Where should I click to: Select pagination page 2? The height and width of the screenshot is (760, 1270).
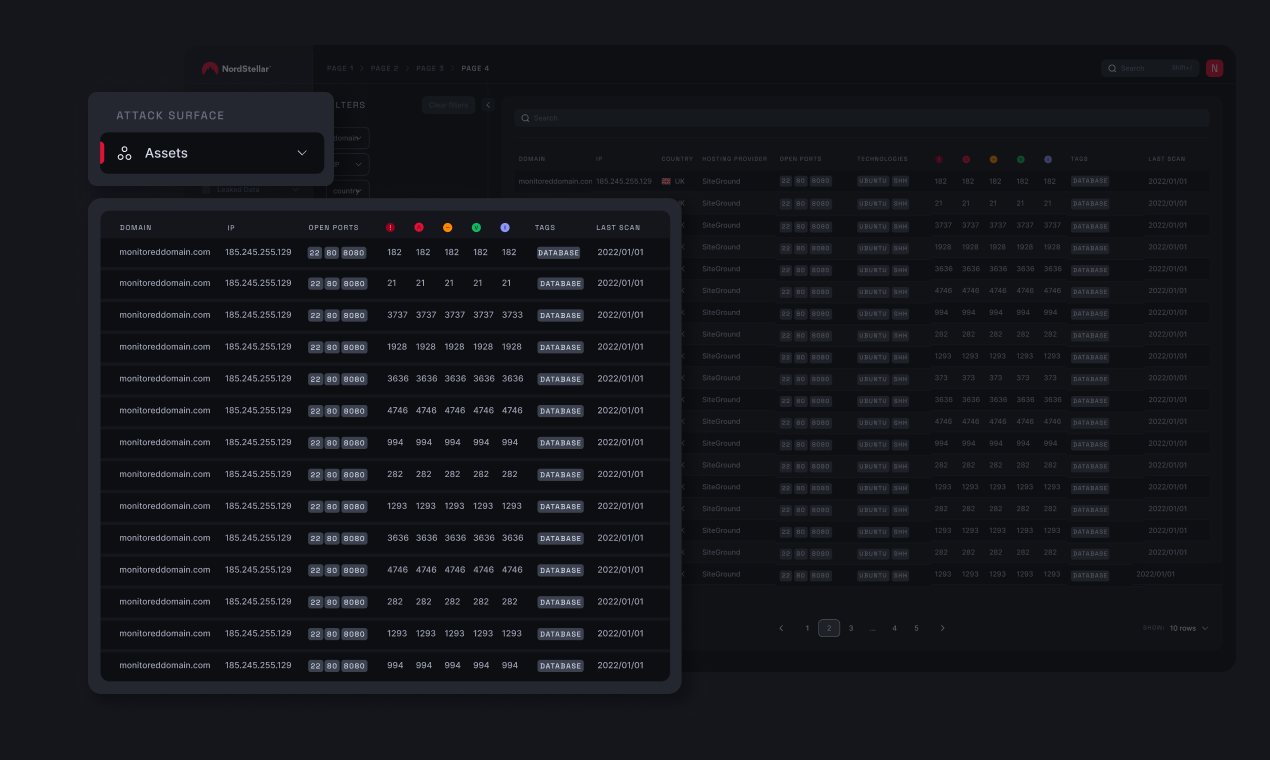point(829,628)
